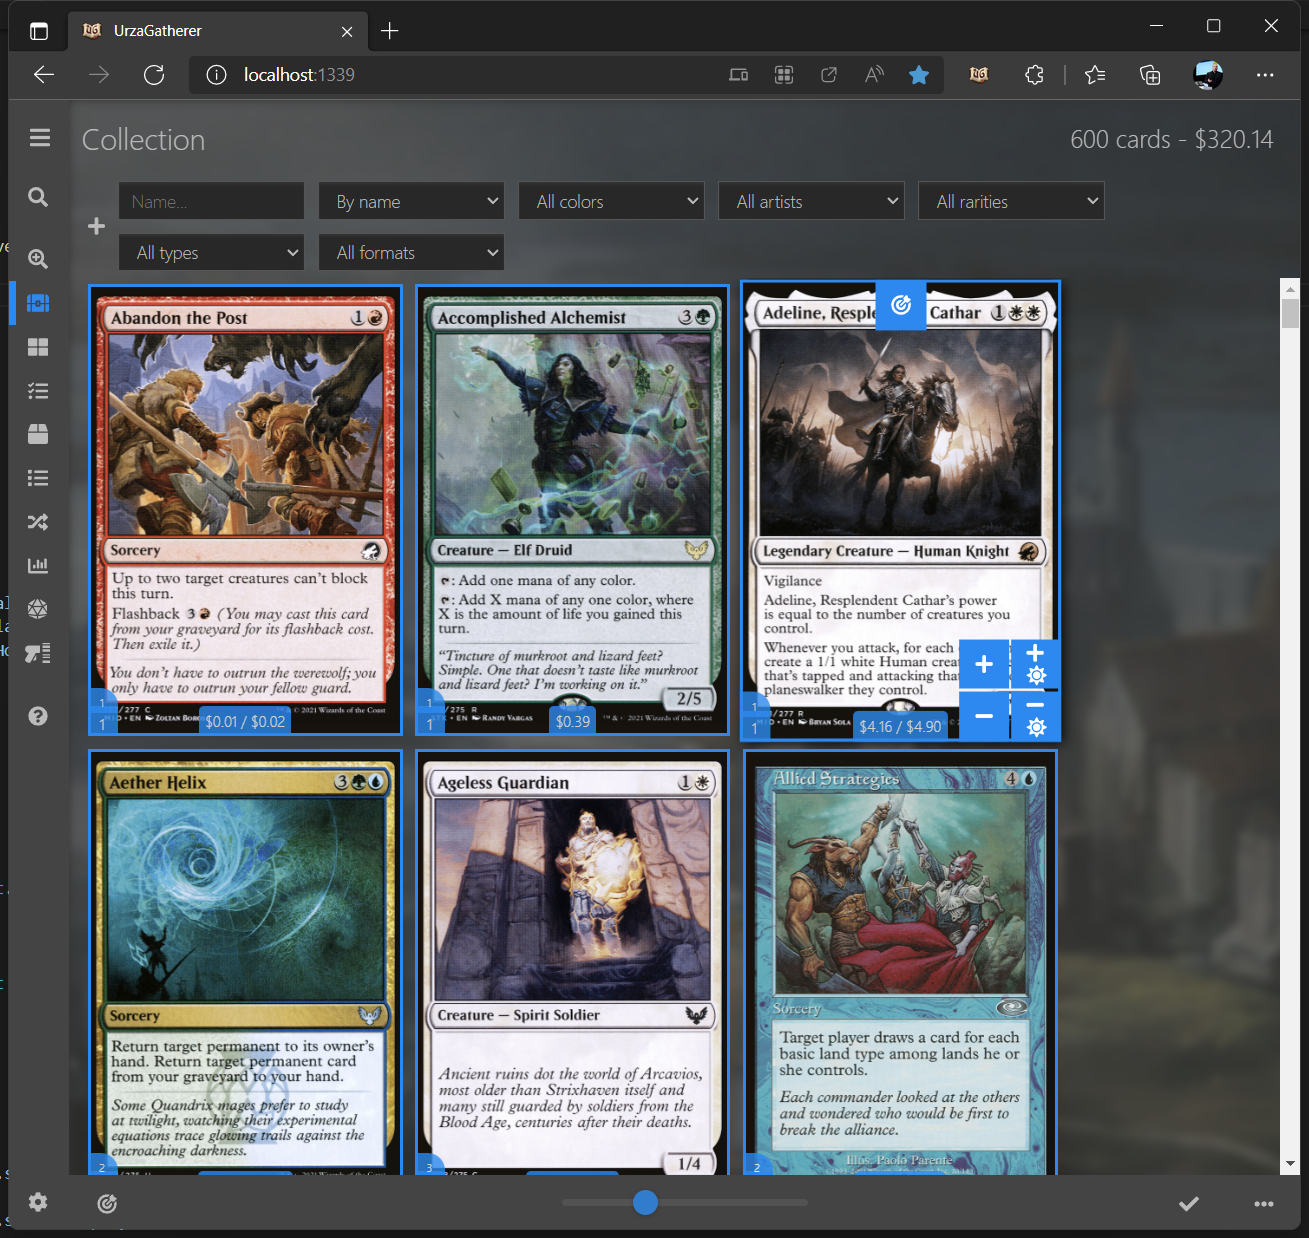Open the browser profile avatar

pyautogui.click(x=1208, y=75)
